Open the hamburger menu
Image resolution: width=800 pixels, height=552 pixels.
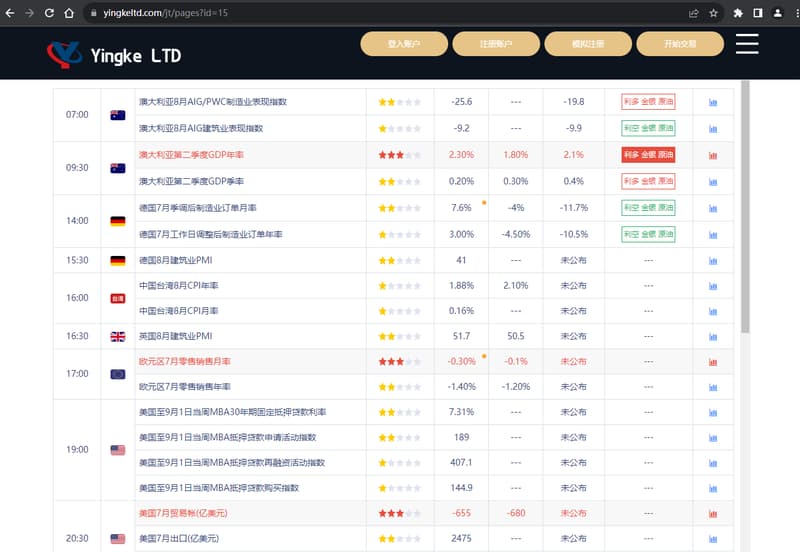pyautogui.click(x=747, y=44)
